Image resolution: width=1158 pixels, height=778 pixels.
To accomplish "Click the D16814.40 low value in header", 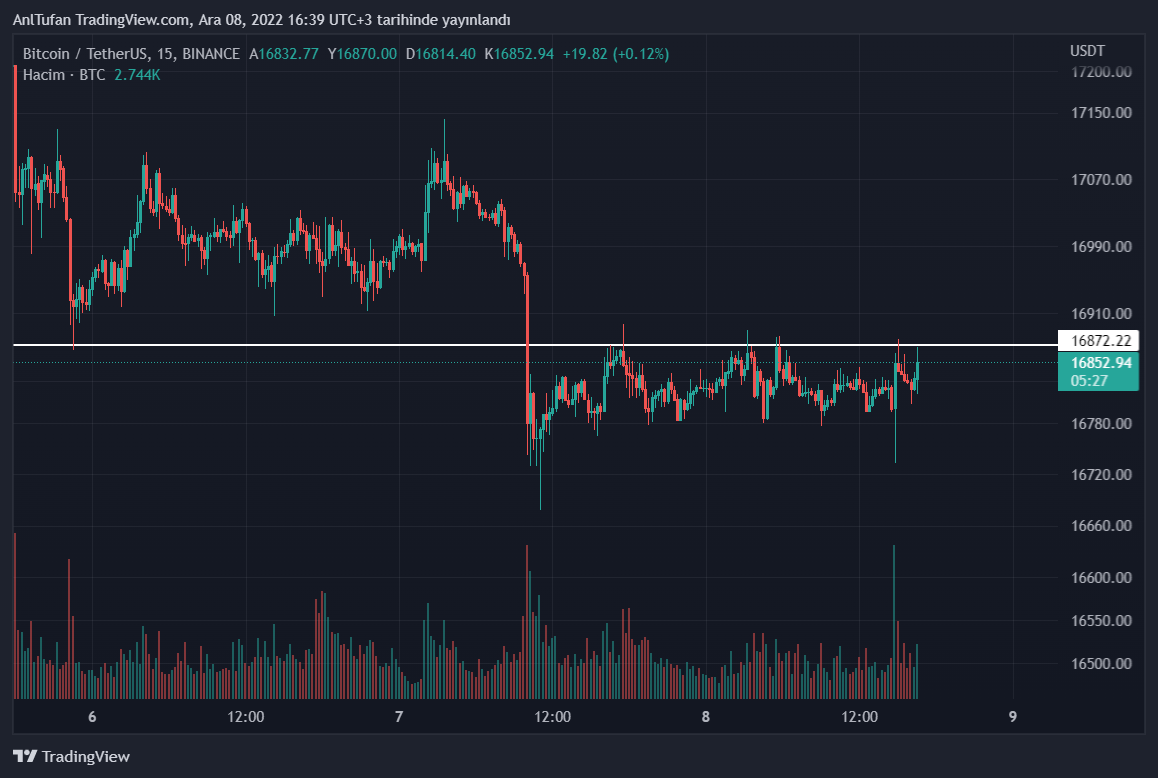I will point(440,54).
